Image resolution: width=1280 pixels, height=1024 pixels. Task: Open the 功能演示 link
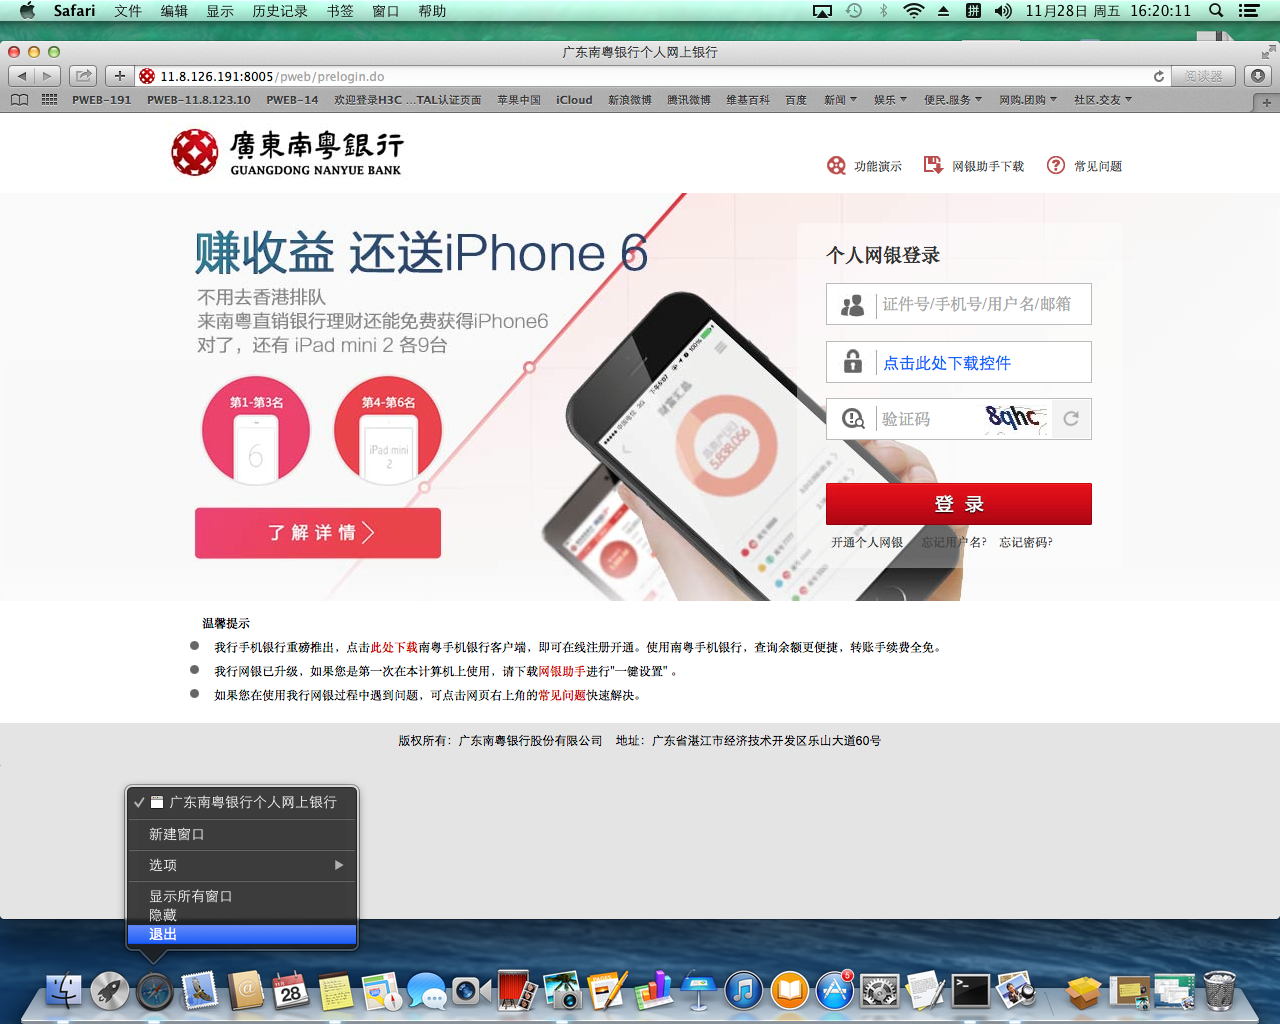click(x=865, y=166)
